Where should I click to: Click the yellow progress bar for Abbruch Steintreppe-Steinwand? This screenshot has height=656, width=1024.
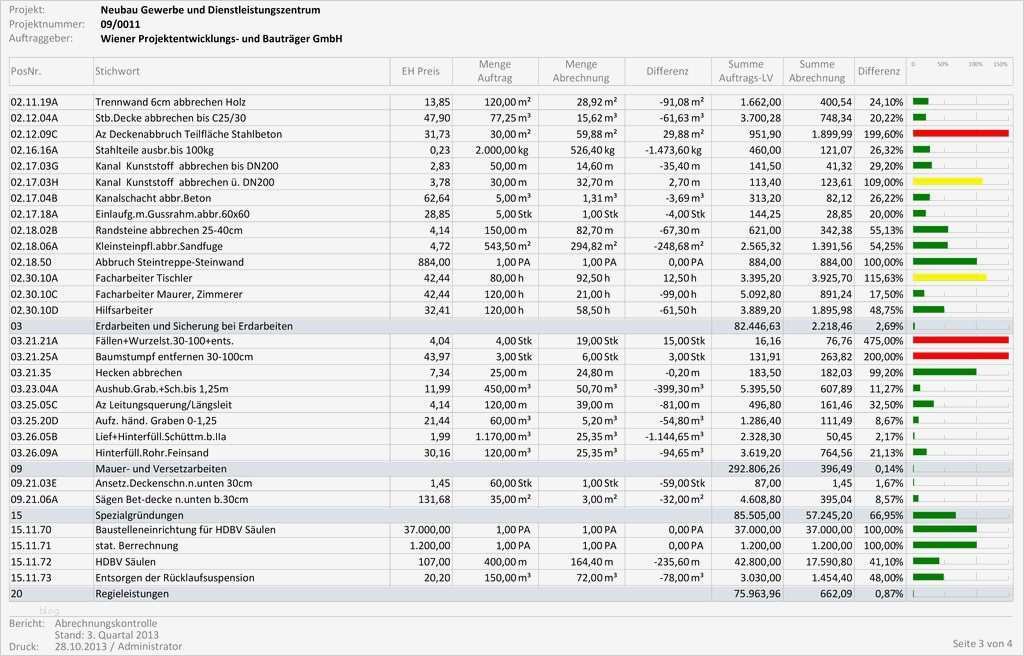pos(950,262)
